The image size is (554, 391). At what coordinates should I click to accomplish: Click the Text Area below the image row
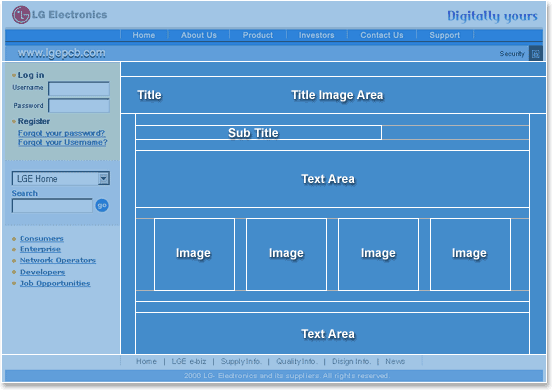click(x=332, y=333)
